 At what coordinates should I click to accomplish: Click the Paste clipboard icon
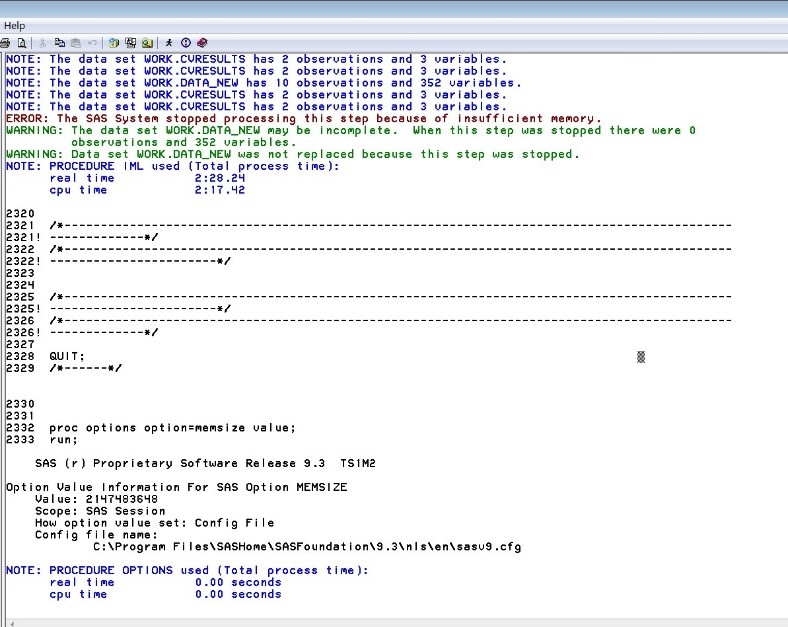tap(76, 43)
